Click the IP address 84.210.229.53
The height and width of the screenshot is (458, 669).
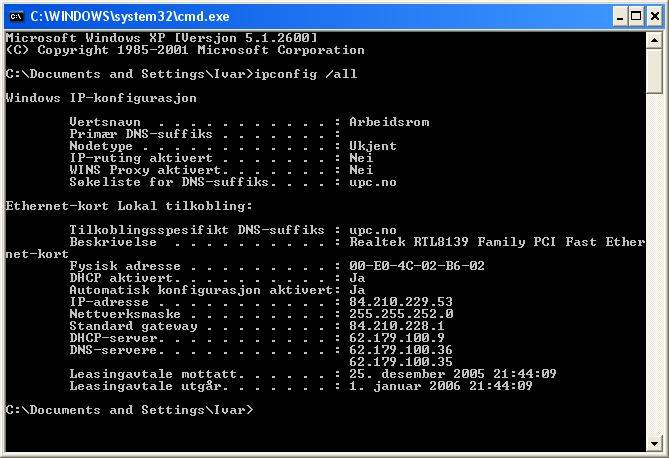pyautogui.click(x=401, y=302)
